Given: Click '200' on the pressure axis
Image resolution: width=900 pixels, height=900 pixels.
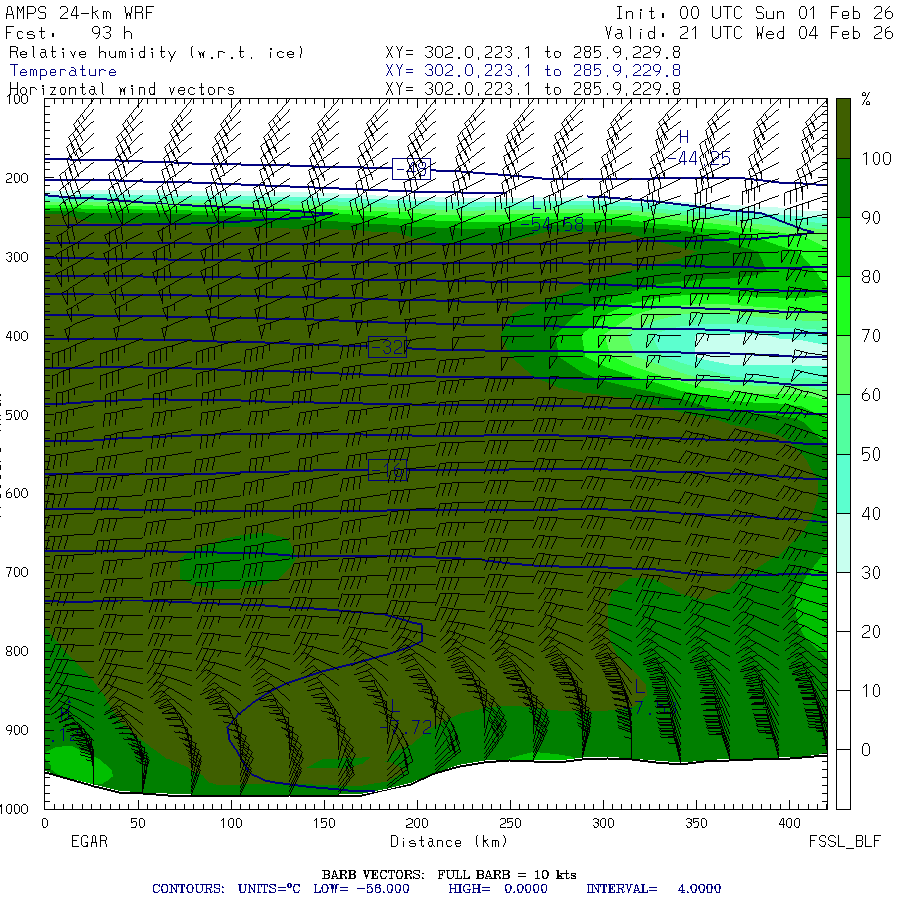Looking at the screenshot, I should (17, 178).
